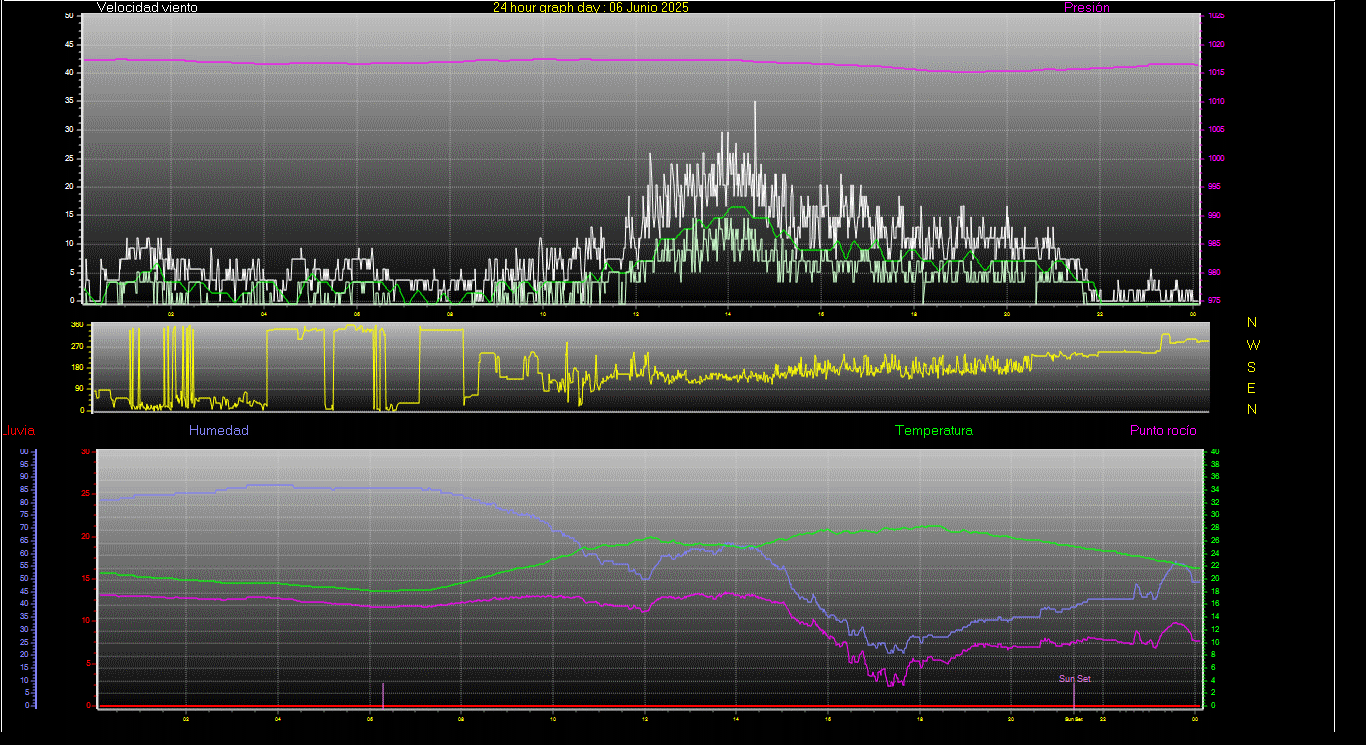Click the 'W' wind direction letter
1366x745 pixels.
tap(1253, 345)
